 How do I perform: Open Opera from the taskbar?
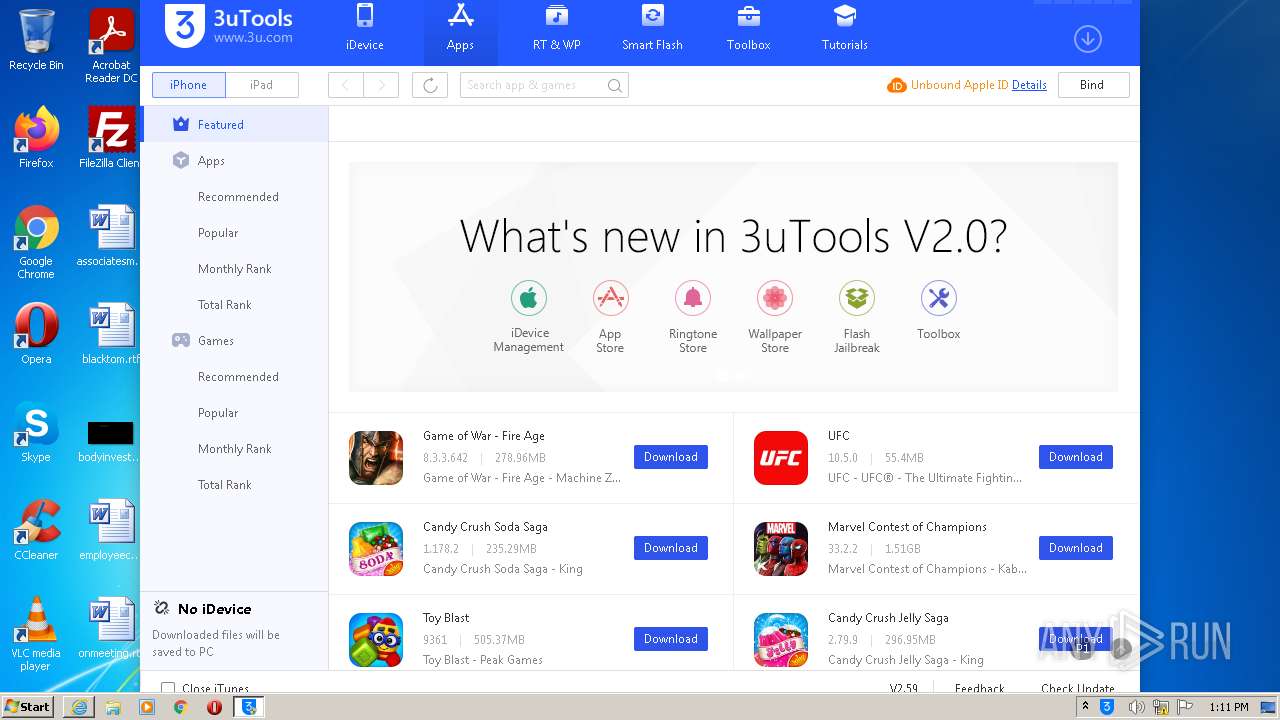(214, 707)
